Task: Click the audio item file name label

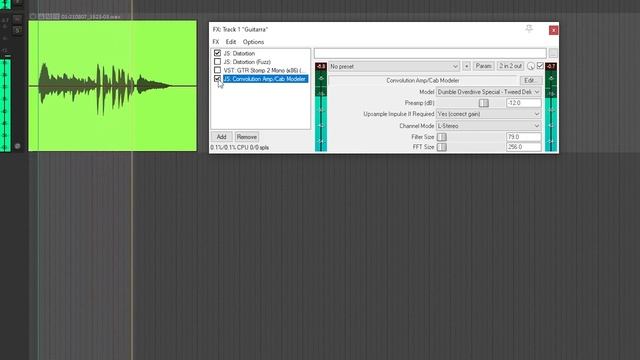Action: pos(91,17)
